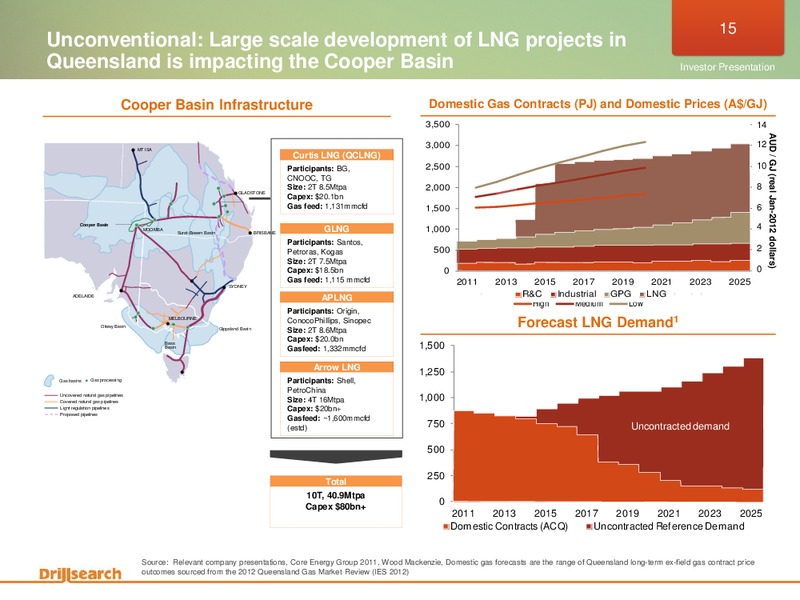This screenshot has height=600, width=800.
Task: Select the APLNG orange header bar
Action: (336, 297)
